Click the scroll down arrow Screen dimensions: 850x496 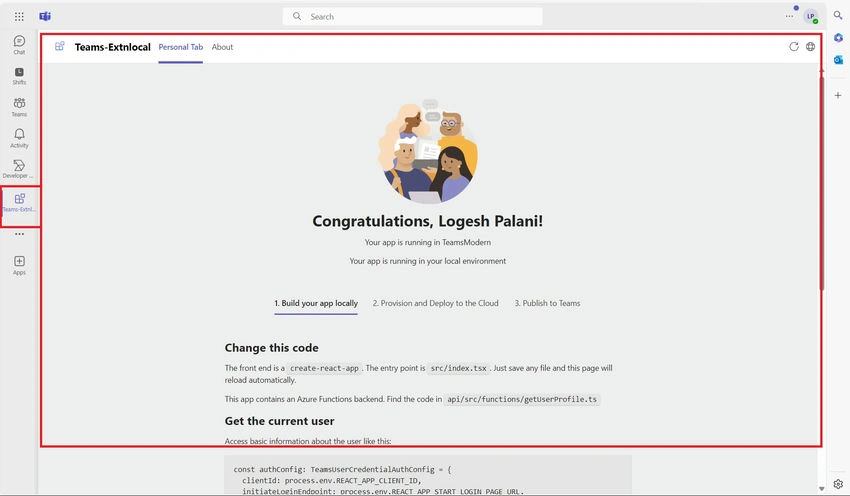(x=822, y=488)
